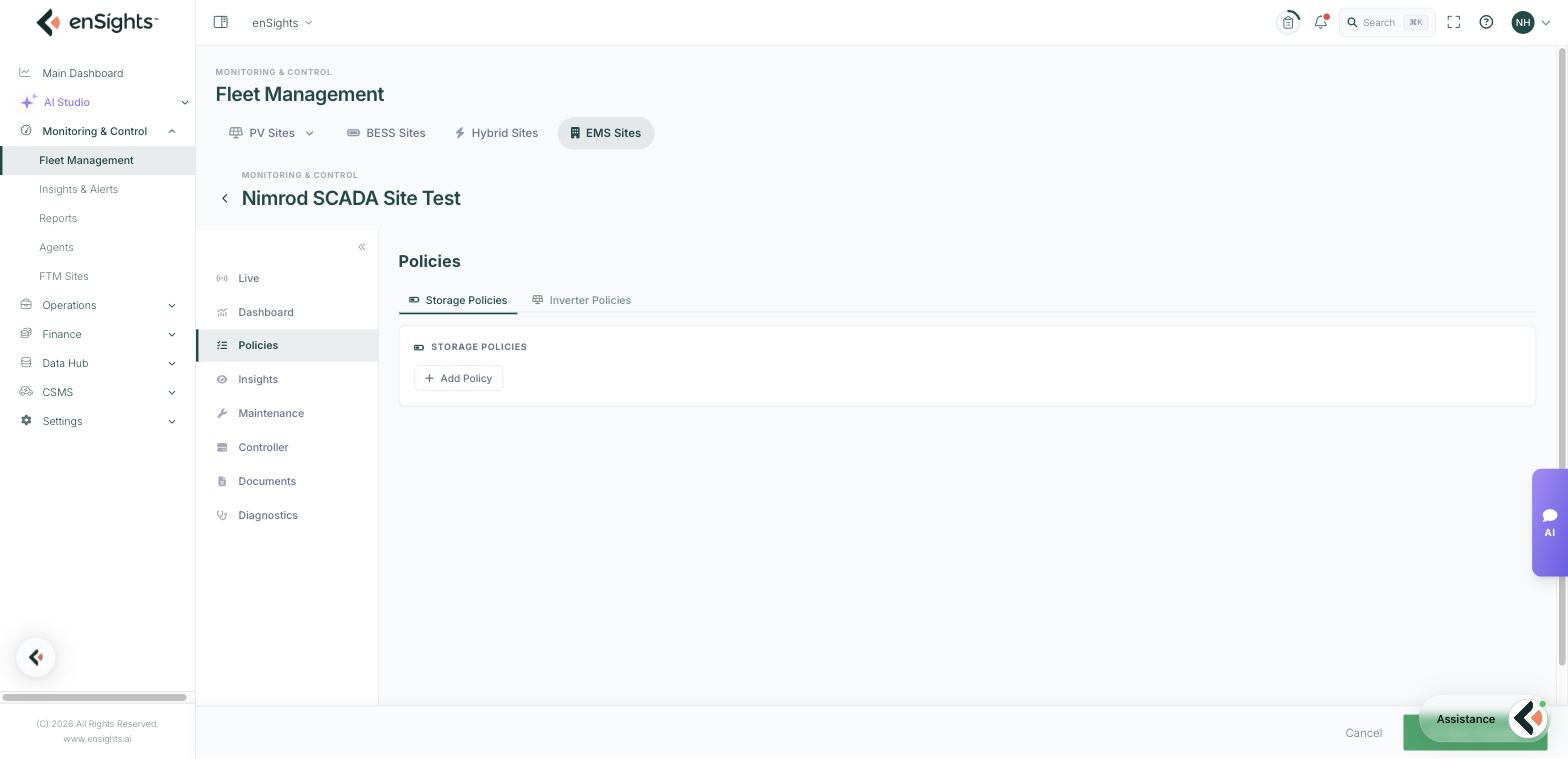The image size is (1568, 759).
Task: Go back with the arrow beside site name
Action: point(225,198)
